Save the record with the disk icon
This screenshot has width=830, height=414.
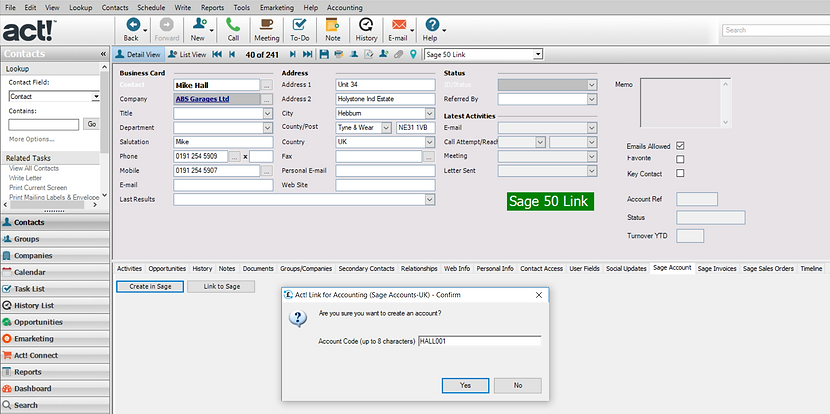[x=324, y=54]
